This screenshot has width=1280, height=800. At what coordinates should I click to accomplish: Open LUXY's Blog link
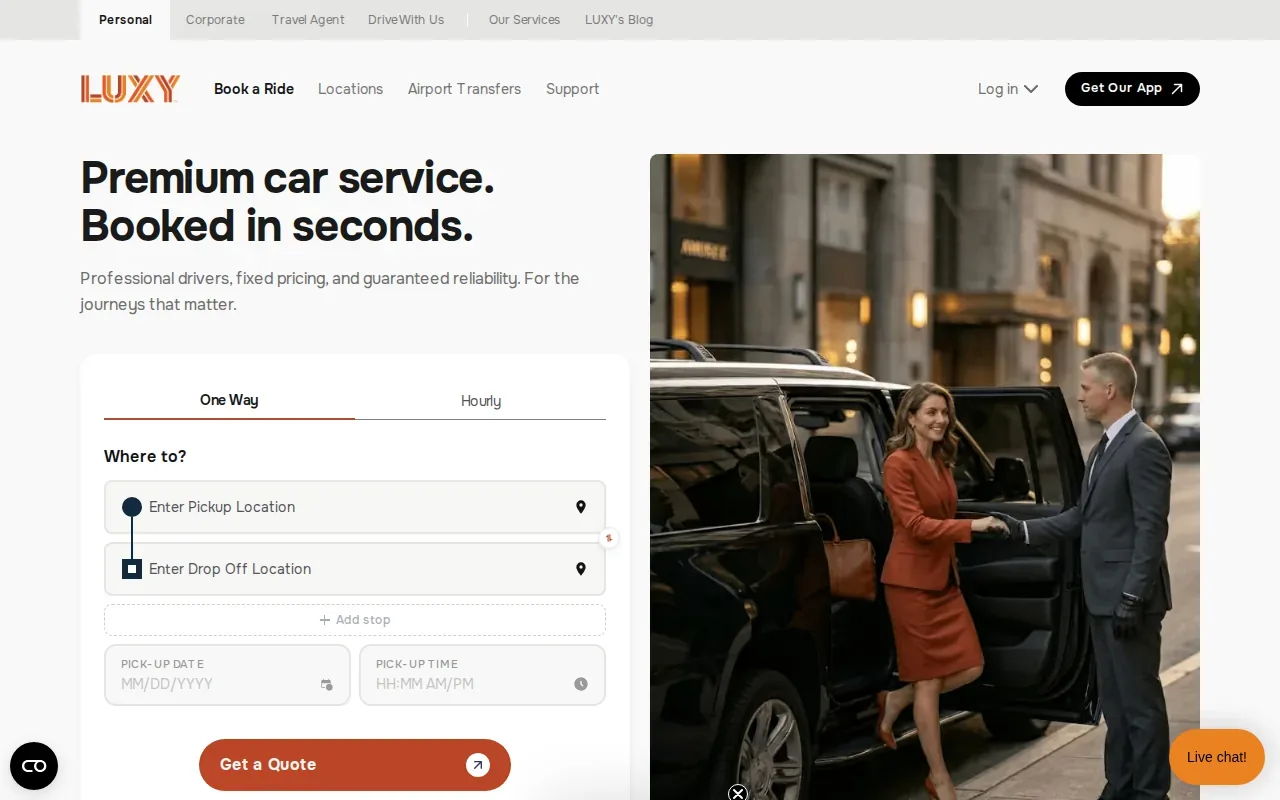coord(619,20)
